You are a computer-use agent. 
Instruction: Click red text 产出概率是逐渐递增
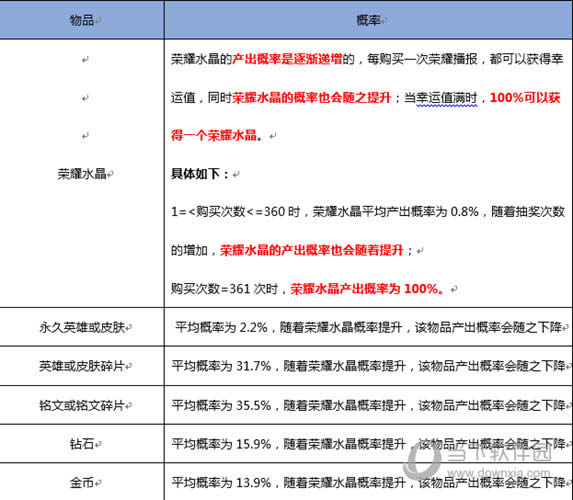pyautogui.click(x=287, y=58)
